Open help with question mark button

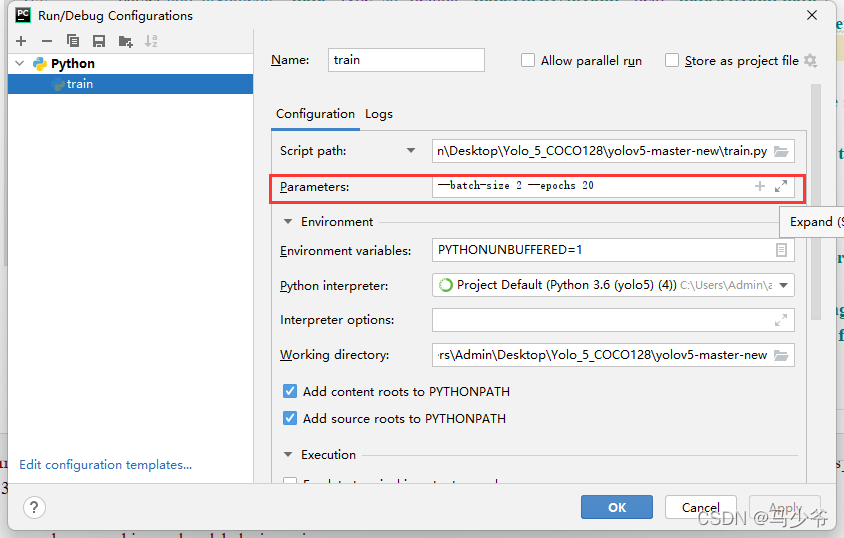point(34,507)
